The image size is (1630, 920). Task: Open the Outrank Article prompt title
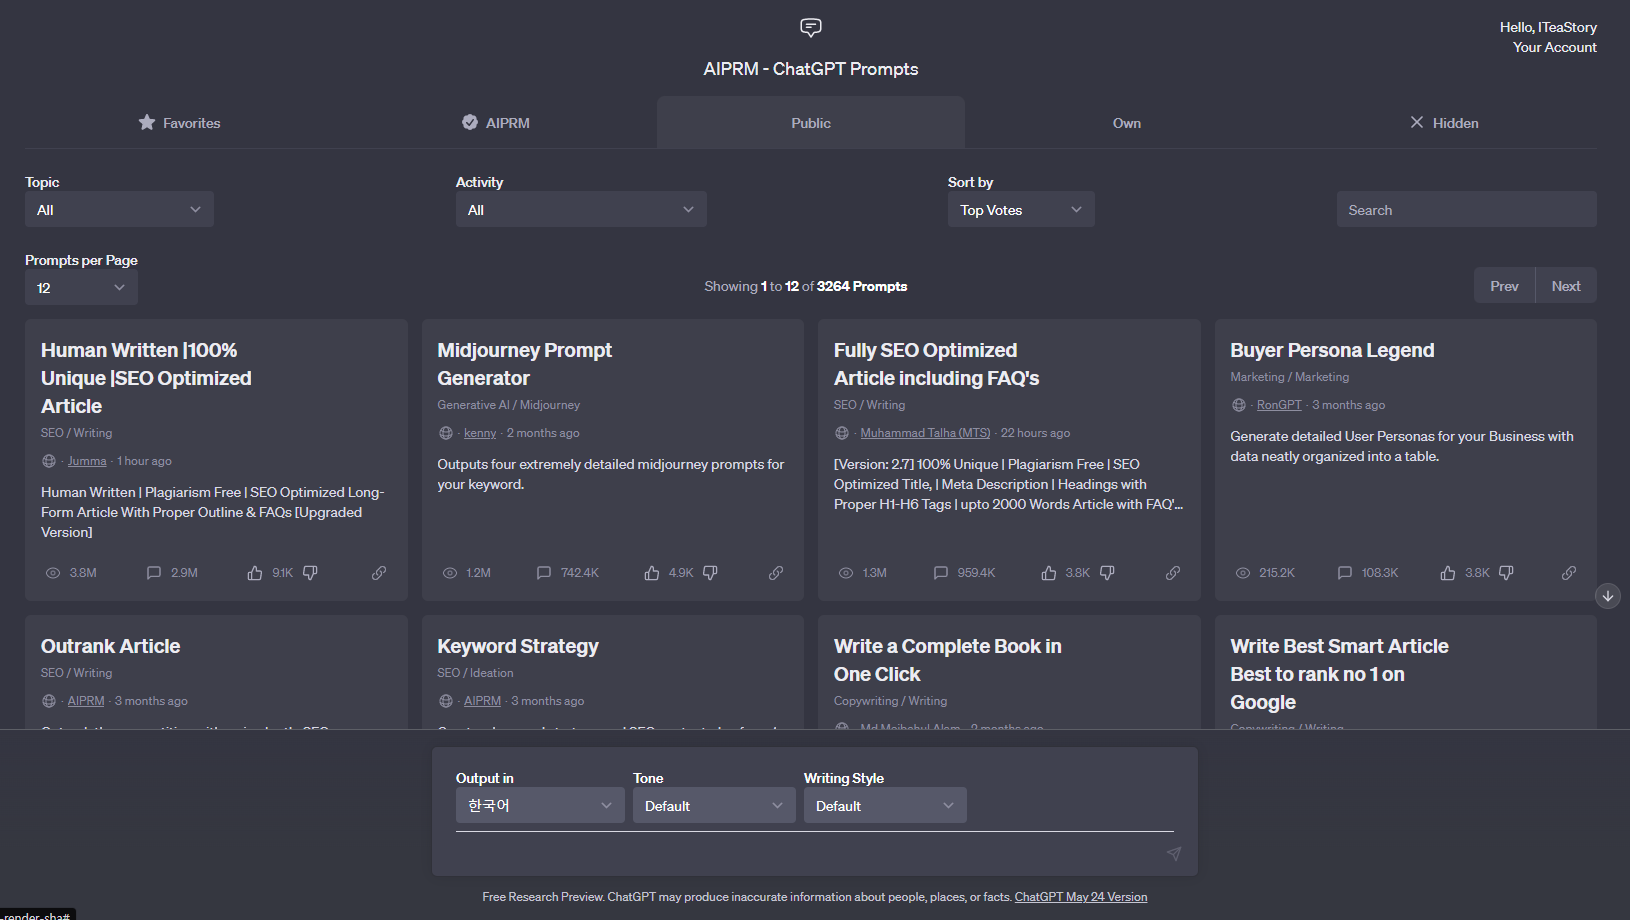pyautogui.click(x=110, y=646)
